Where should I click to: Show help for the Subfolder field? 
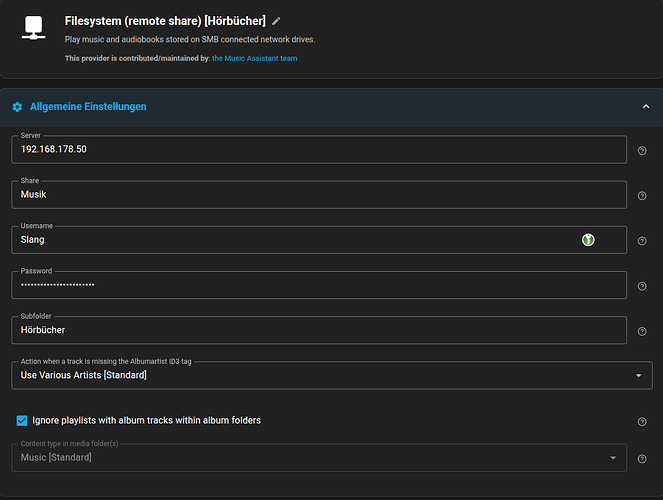[x=642, y=331]
